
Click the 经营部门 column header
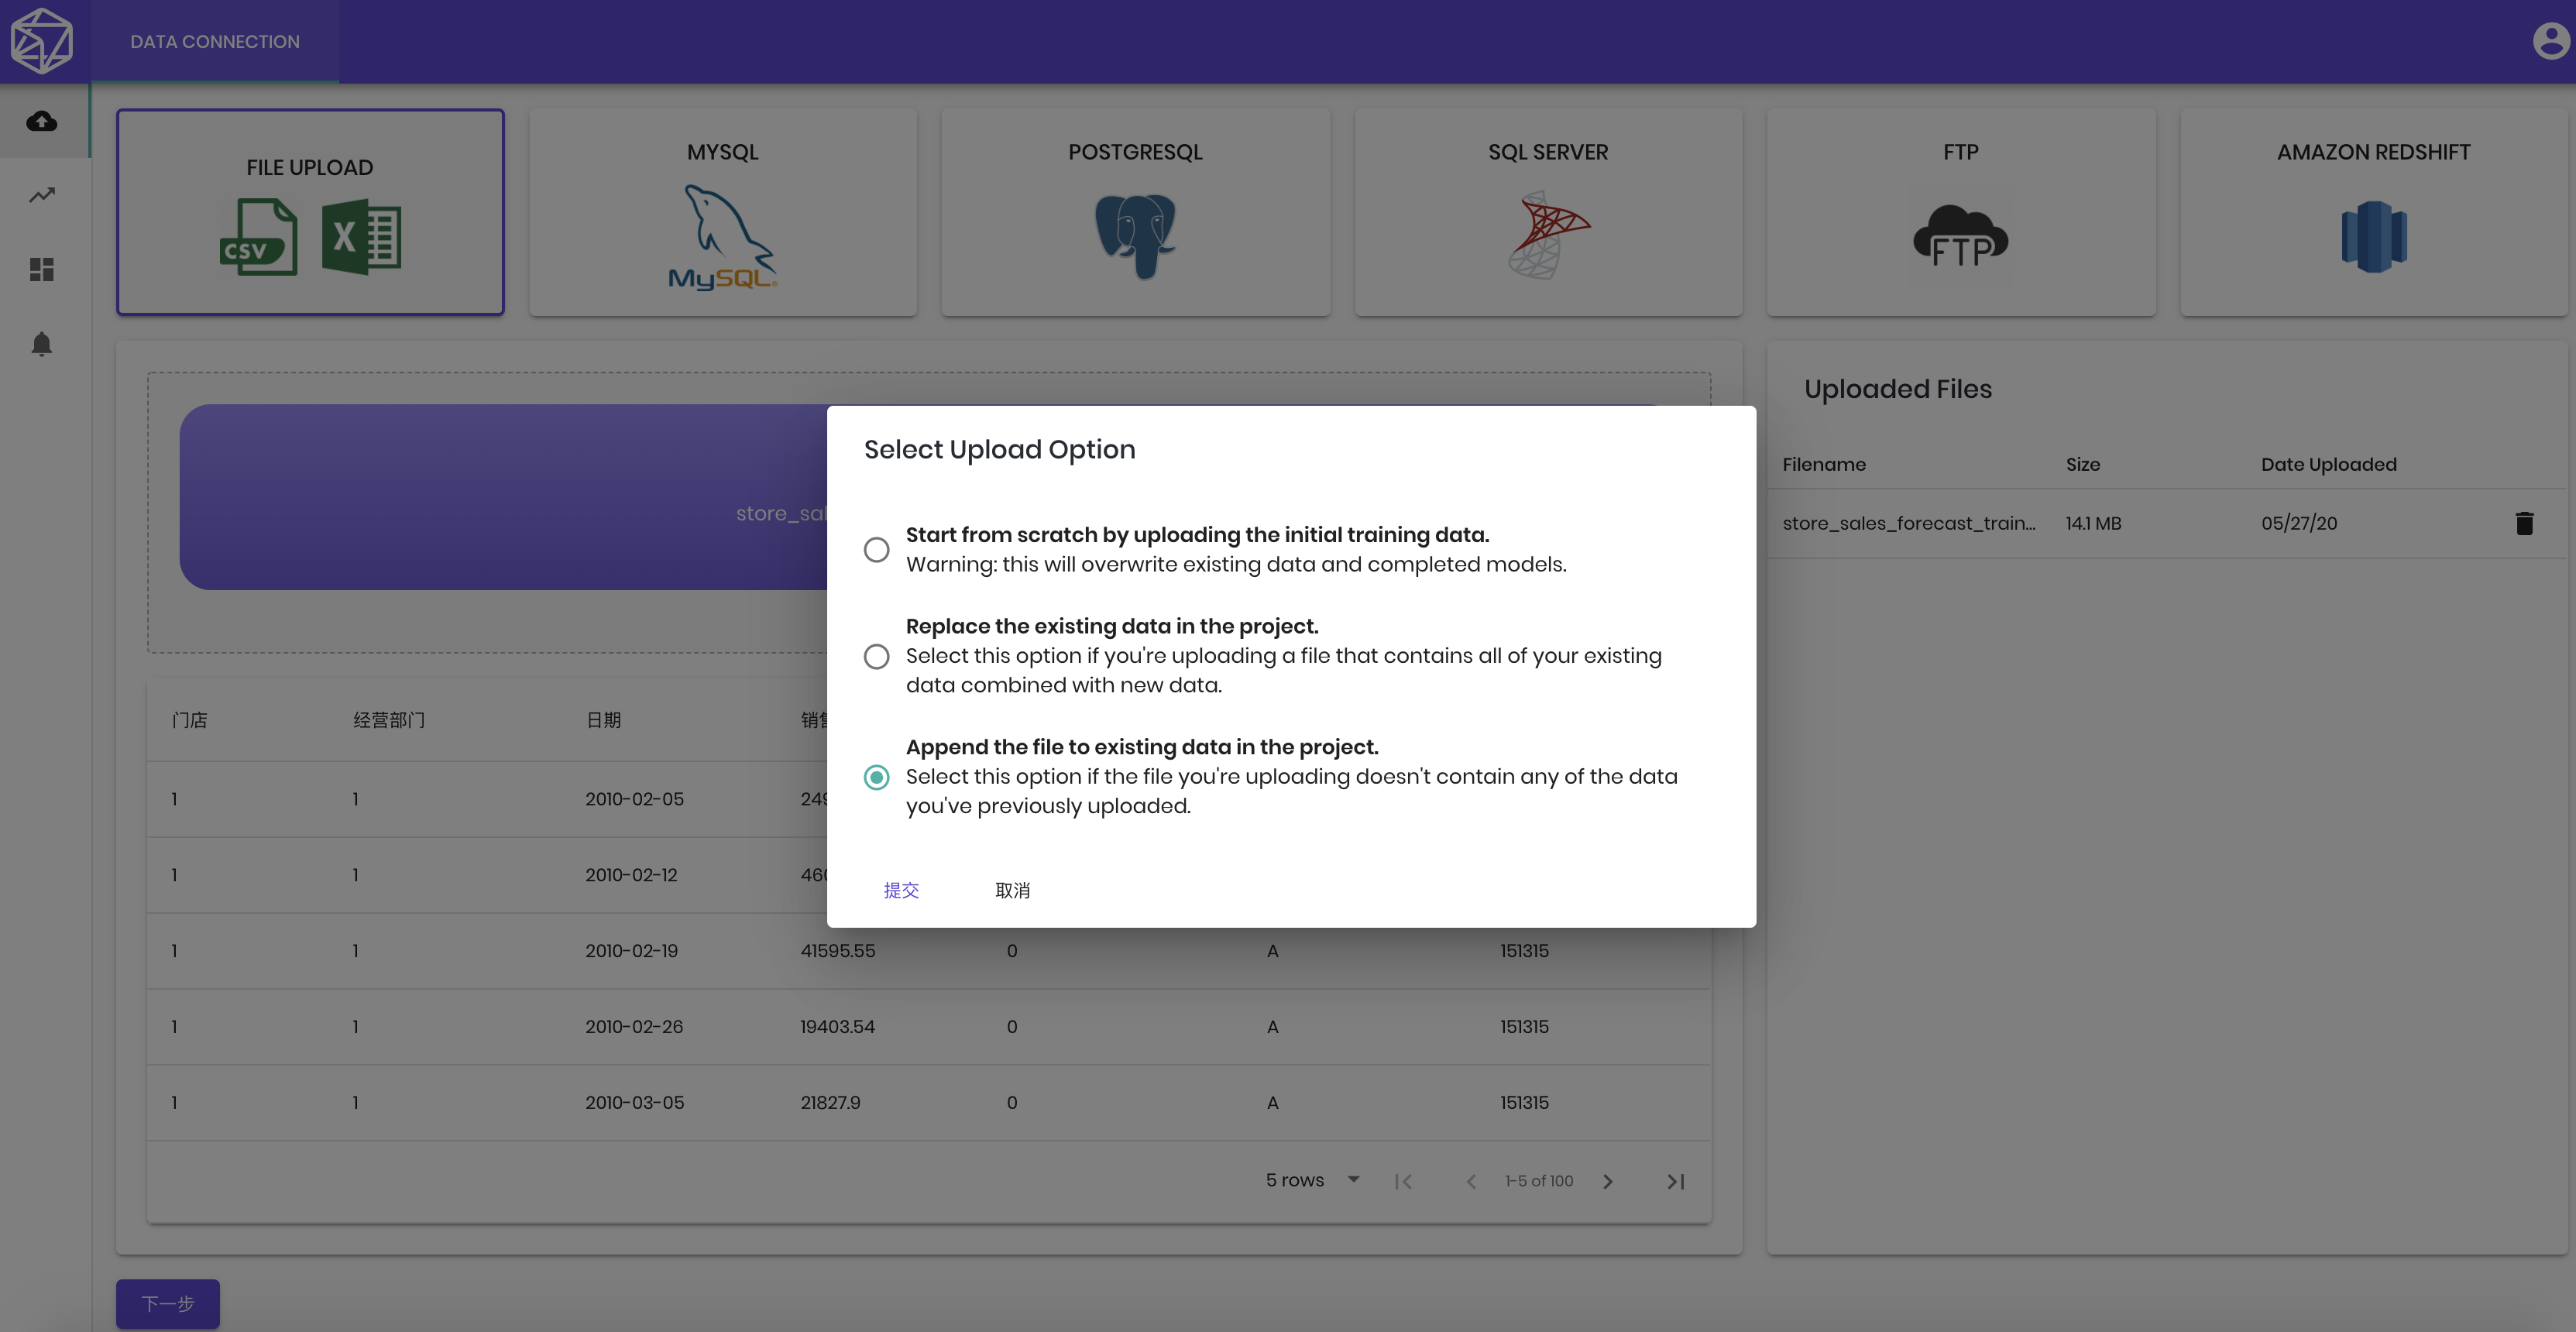click(389, 720)
